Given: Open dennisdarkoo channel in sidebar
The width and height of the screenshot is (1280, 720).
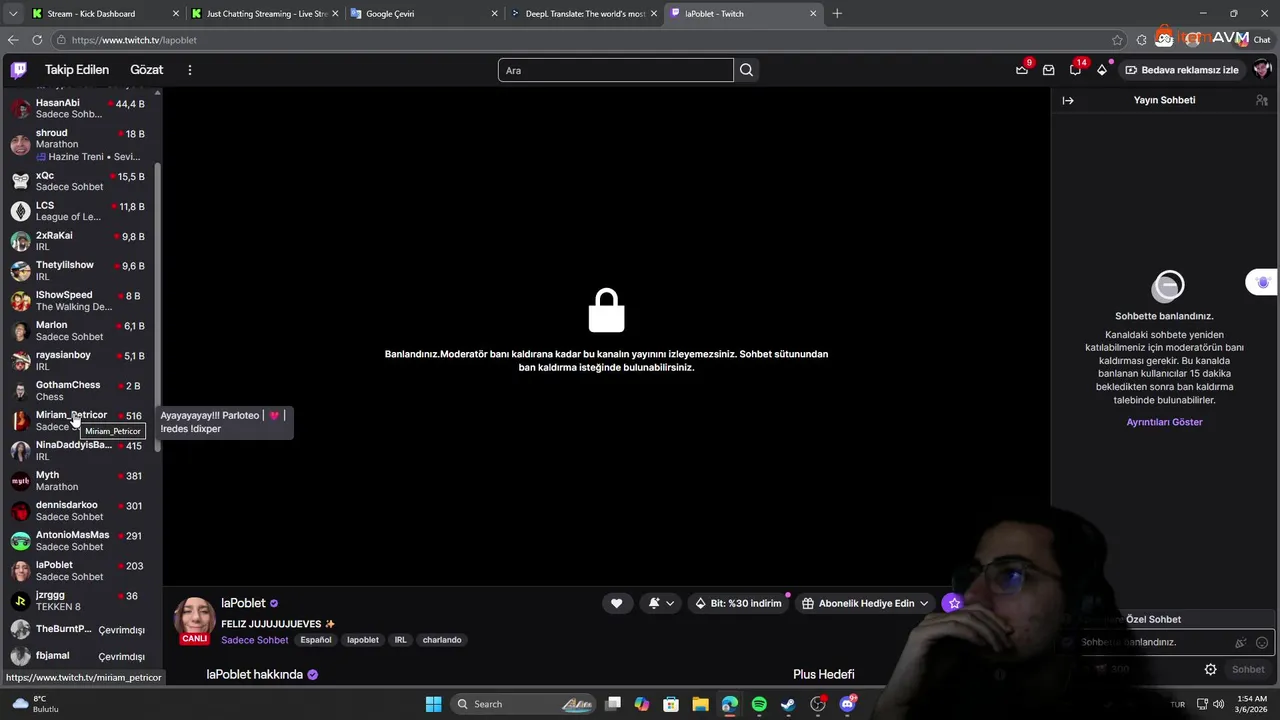Looking at the screenshot, I should (x=80, y=511).
